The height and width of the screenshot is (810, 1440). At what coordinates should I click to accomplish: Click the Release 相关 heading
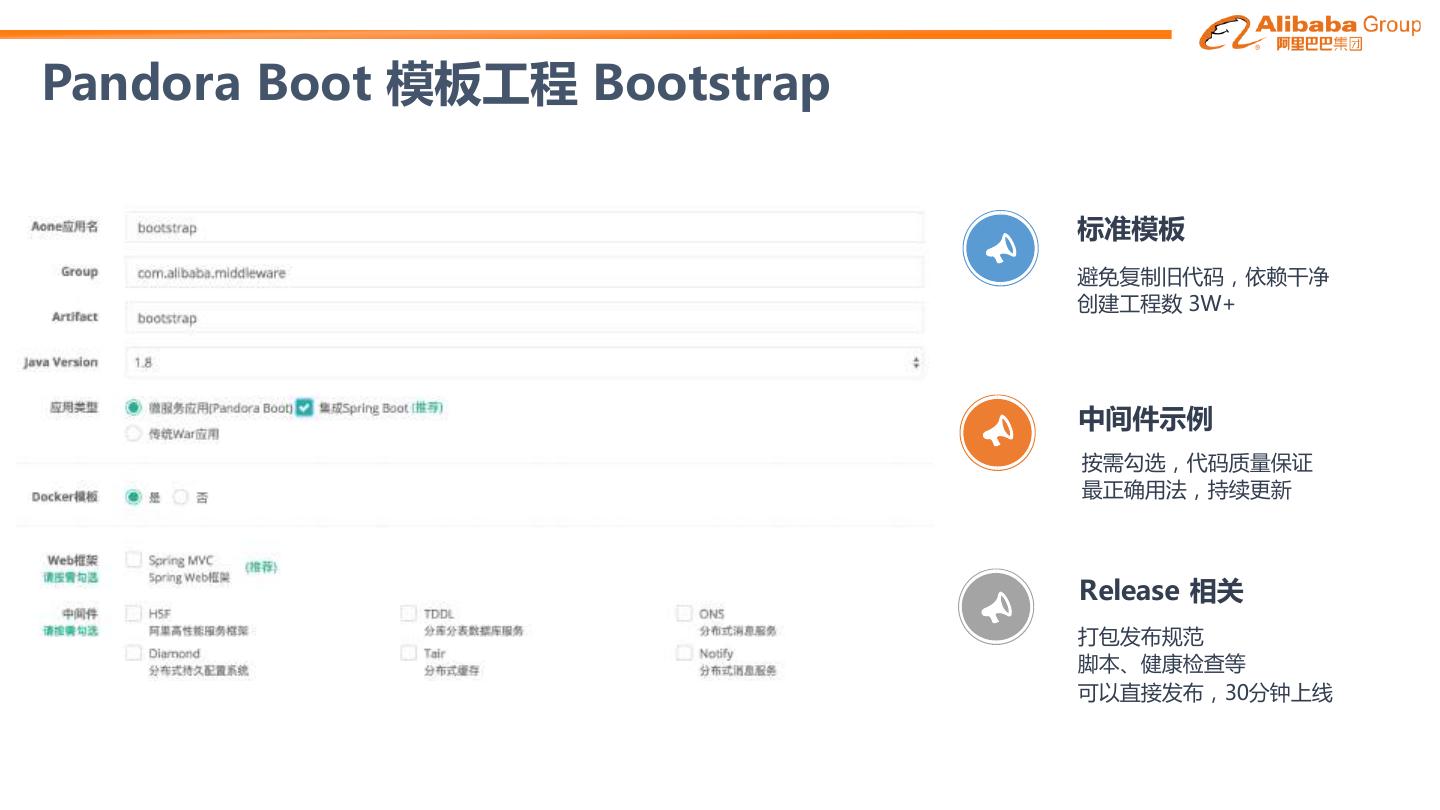pos(1161,591)
